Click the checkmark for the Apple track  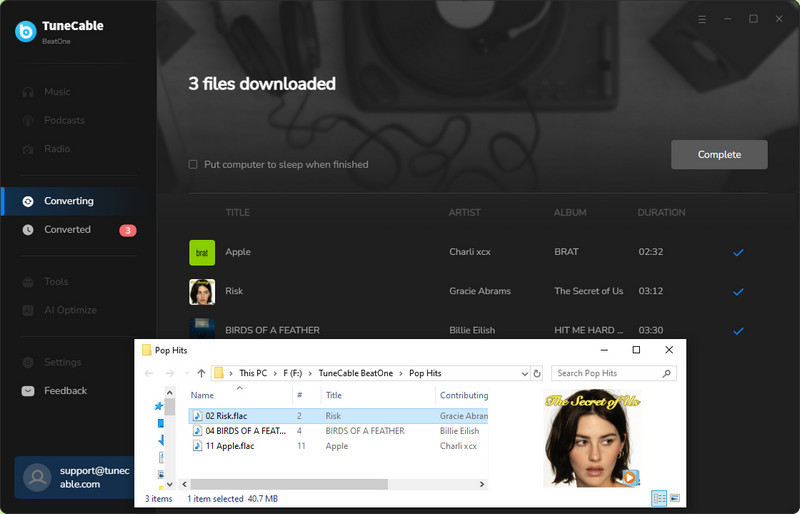coord(738,252)
